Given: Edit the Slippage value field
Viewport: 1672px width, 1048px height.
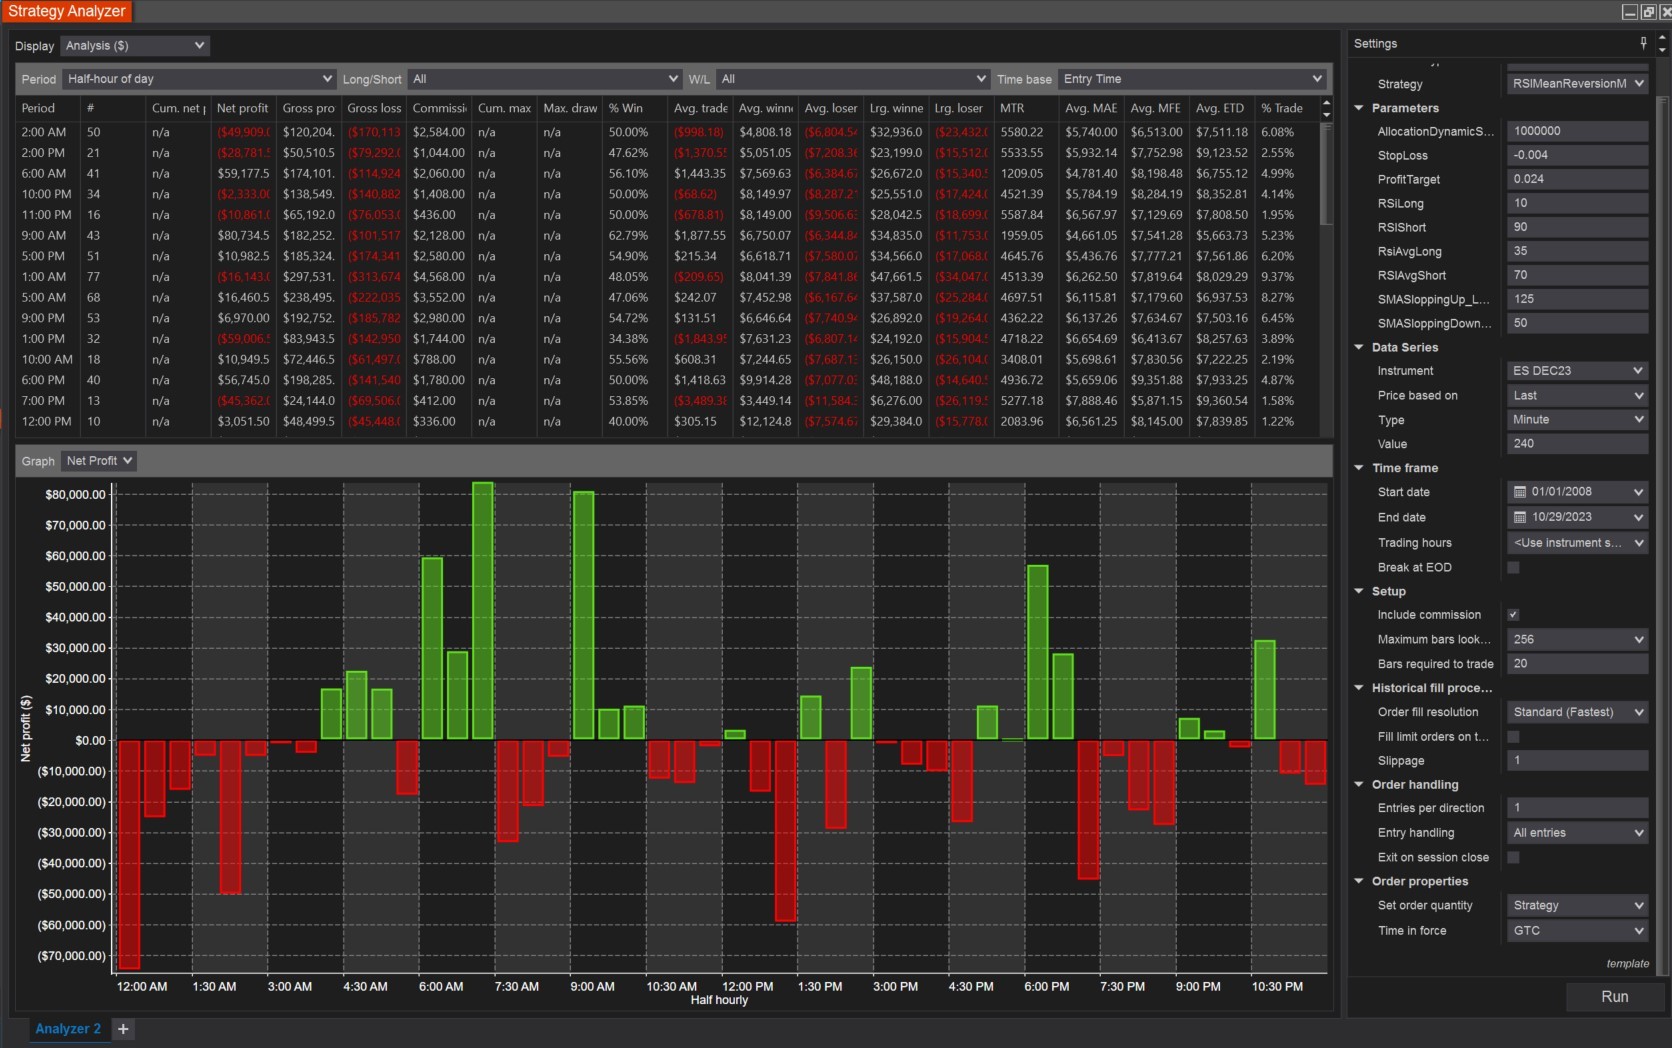Looking at the screenshot, I should (1577, 761).
